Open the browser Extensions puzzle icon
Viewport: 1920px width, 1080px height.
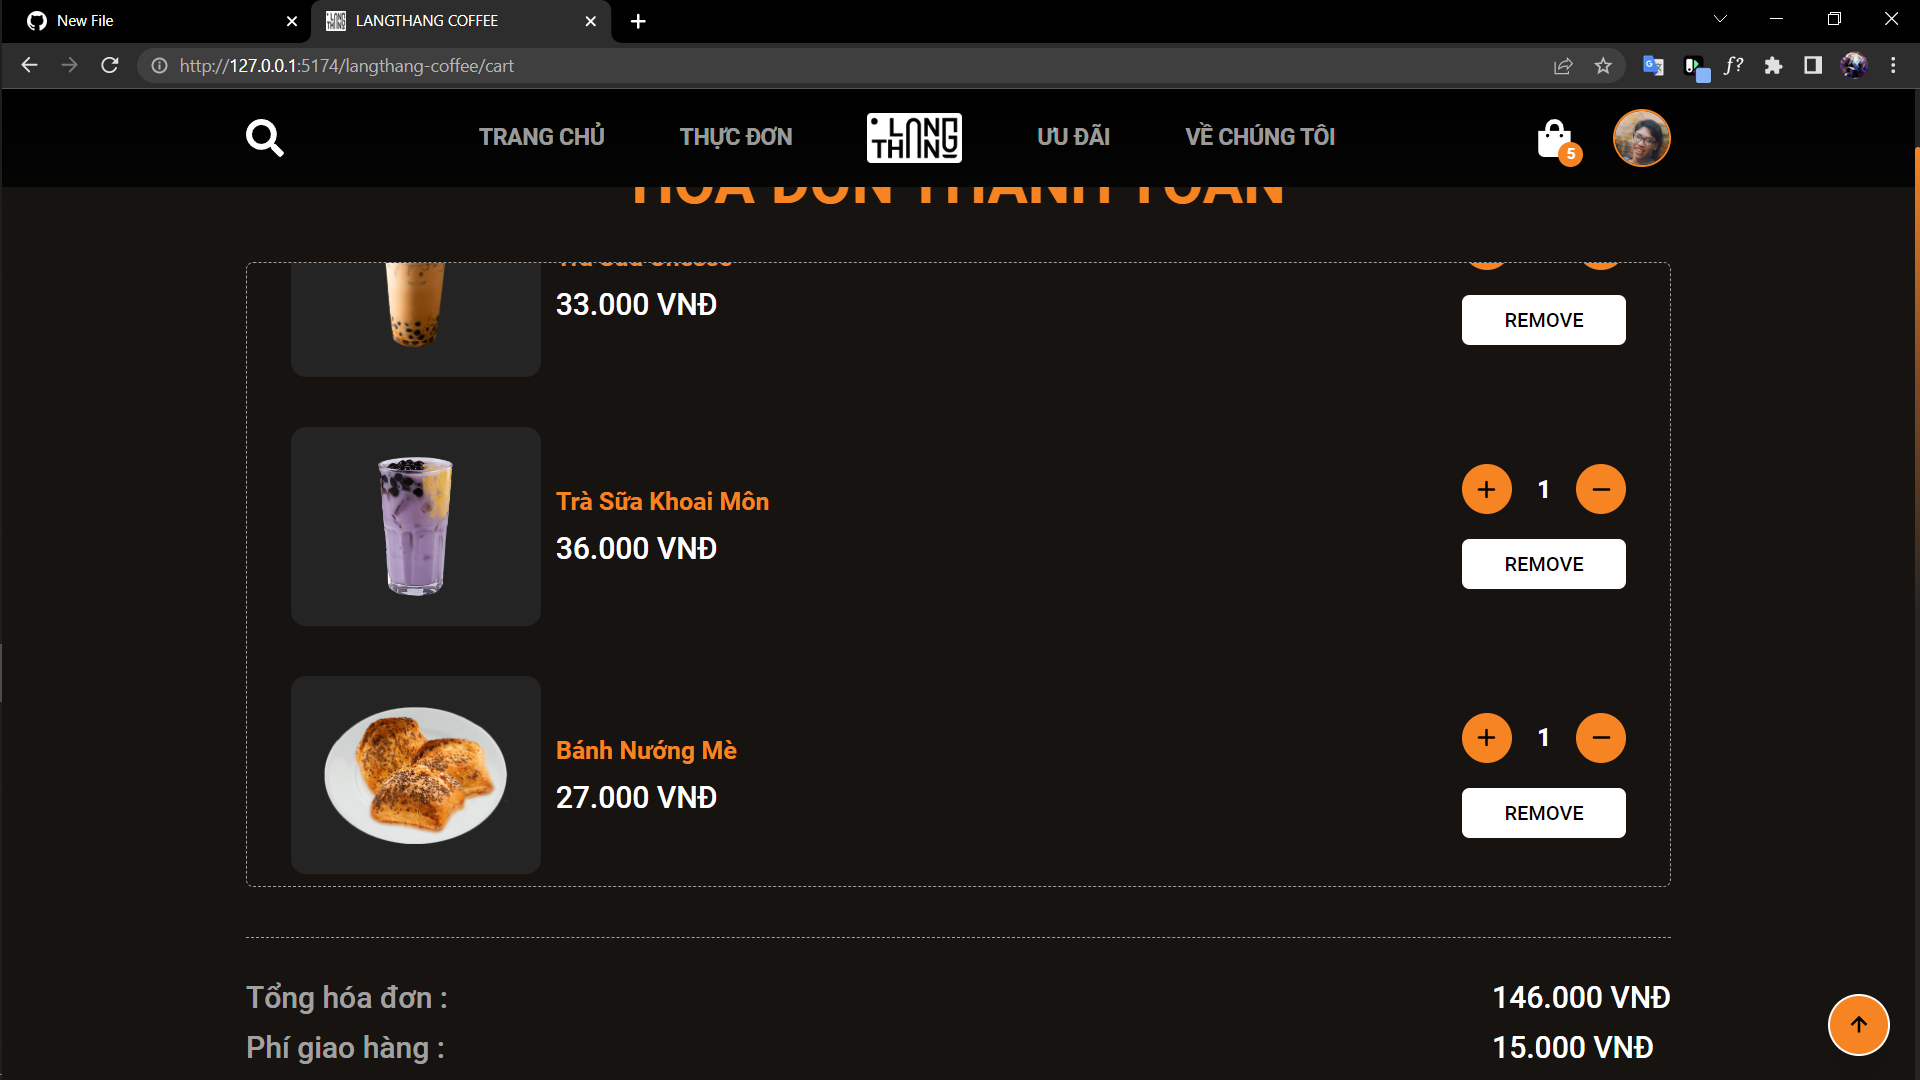(x=1773, y=66)
